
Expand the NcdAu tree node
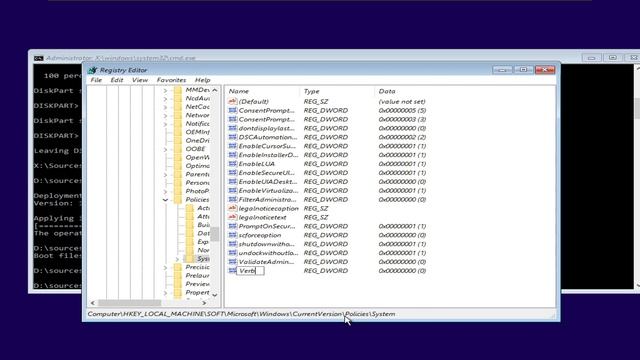click(165, 99)
